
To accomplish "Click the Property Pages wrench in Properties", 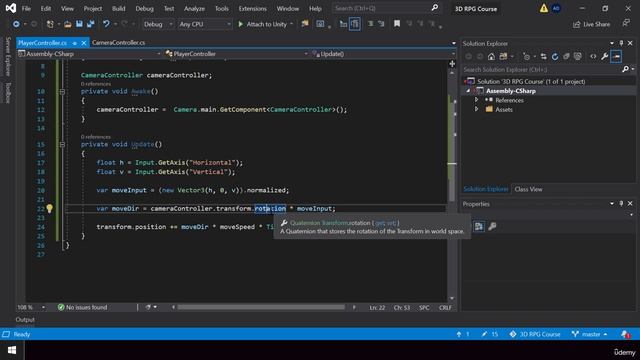I will [x=493, y=226].
